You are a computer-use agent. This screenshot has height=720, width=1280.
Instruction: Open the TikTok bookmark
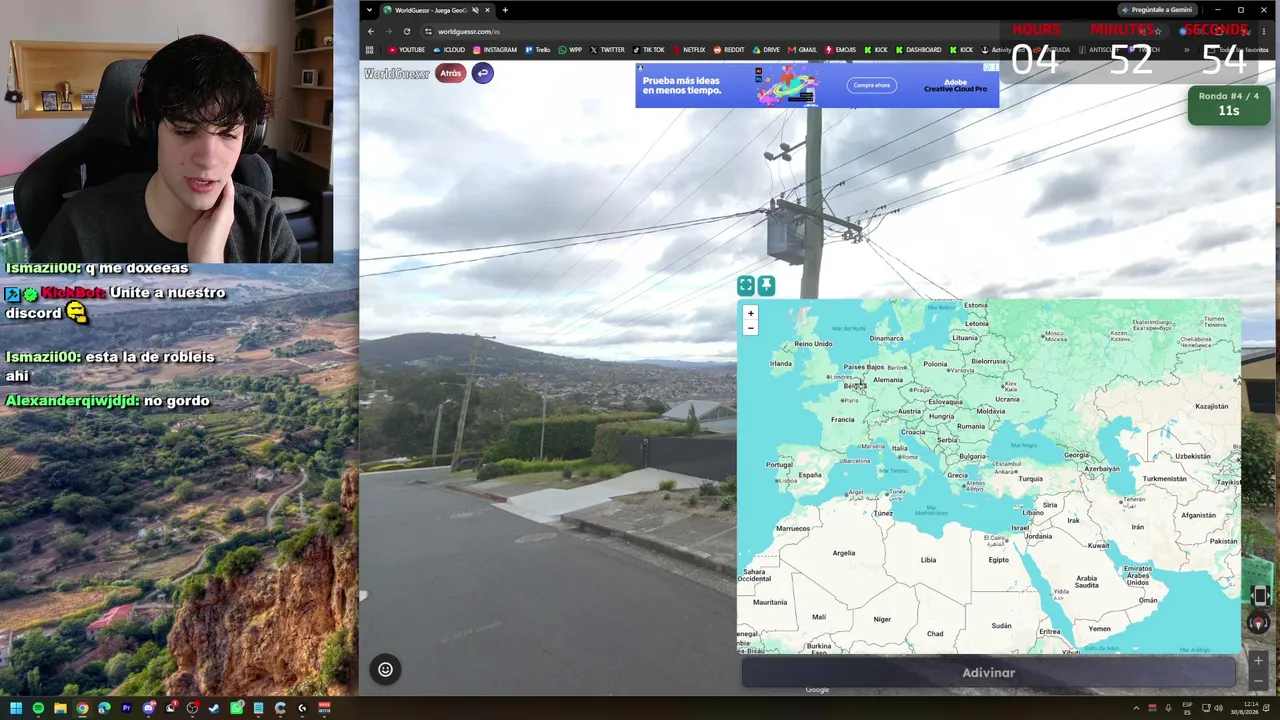pyautogui.click(x=649, y=50)
